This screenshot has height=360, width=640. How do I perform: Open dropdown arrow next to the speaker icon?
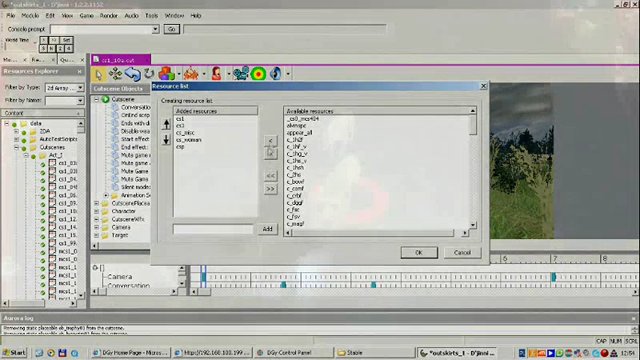tap(288, 74)
